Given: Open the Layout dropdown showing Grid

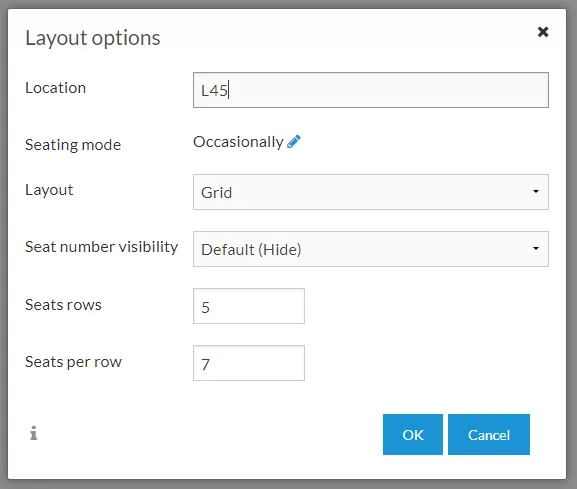Looking at the screenshot, I should (x=371, y=192).
